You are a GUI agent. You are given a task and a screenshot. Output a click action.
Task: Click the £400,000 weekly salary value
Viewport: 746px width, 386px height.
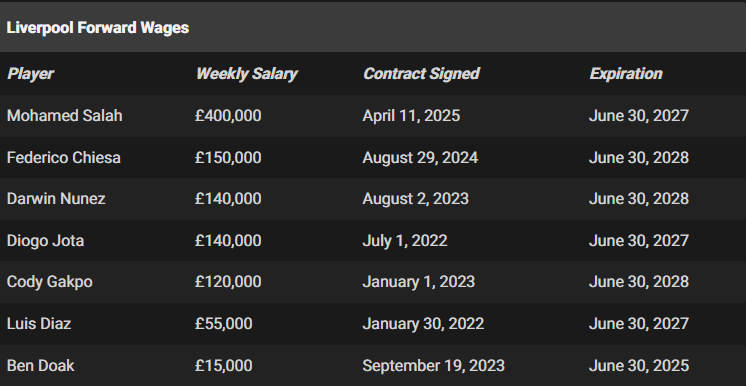(x=228, y=116)
